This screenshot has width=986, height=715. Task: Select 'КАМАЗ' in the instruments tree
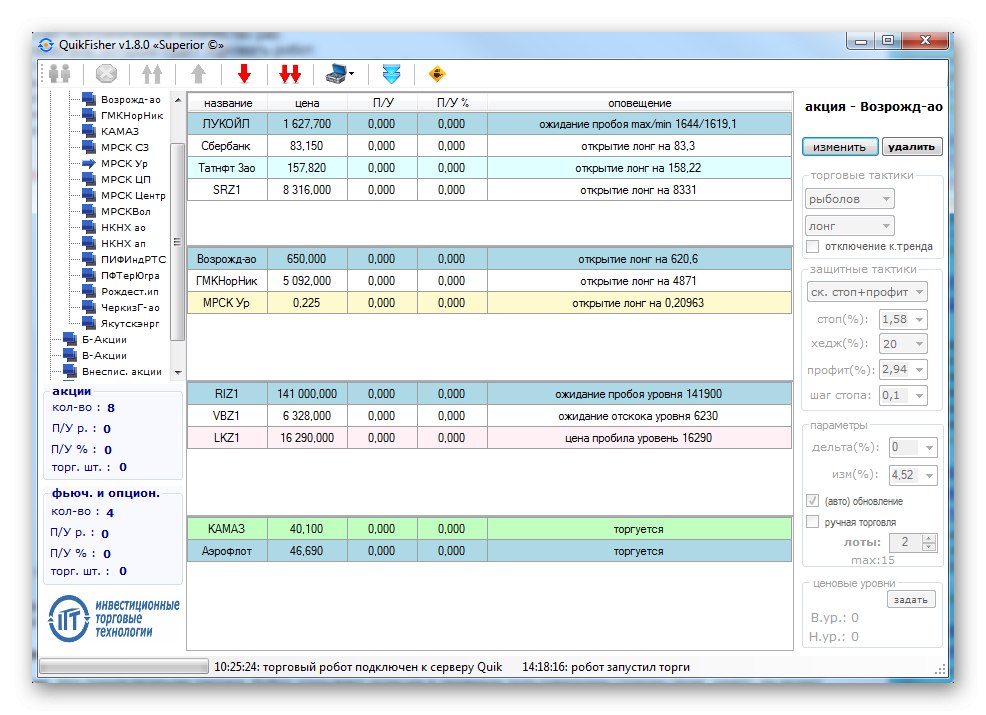(120, 131)
